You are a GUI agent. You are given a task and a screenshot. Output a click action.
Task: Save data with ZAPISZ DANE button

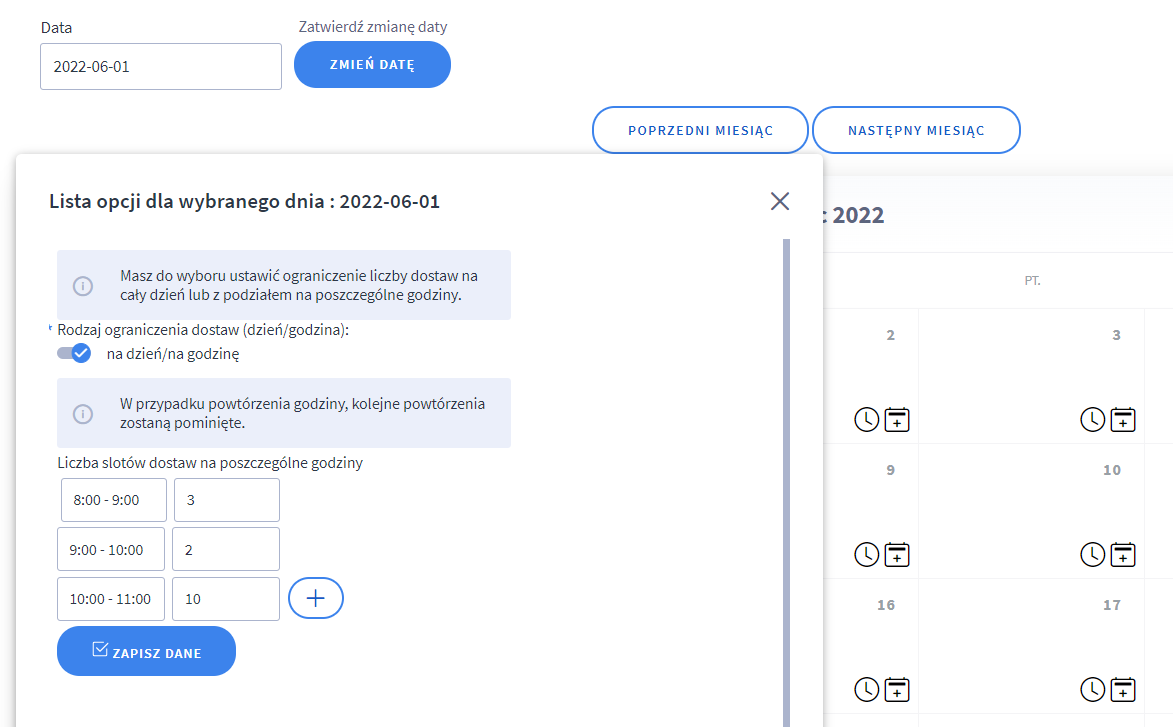[146, 652]
